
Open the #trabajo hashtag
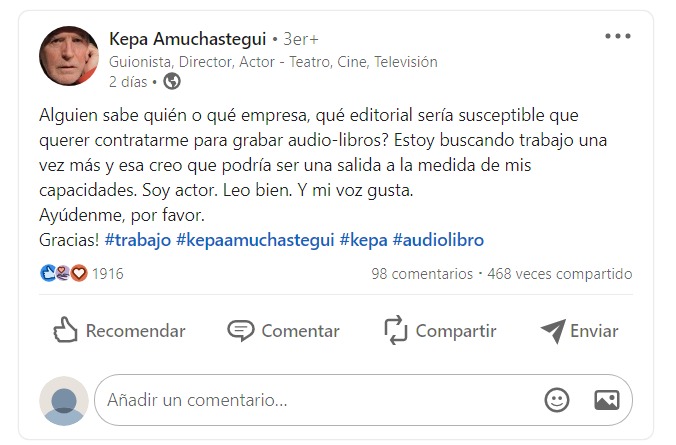pos(138,240)
